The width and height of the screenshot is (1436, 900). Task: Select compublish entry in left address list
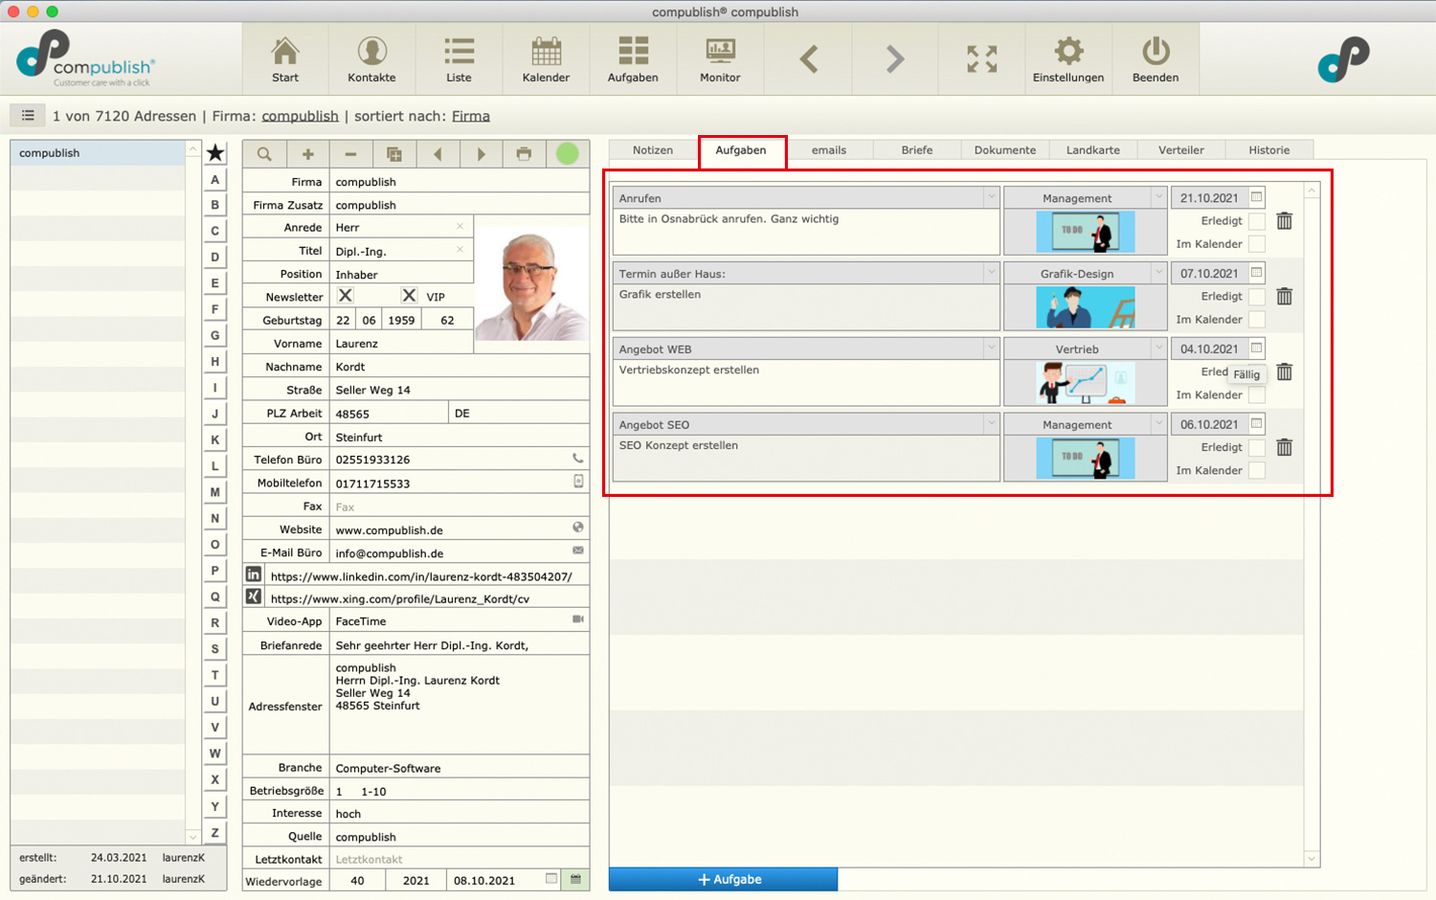98,153
